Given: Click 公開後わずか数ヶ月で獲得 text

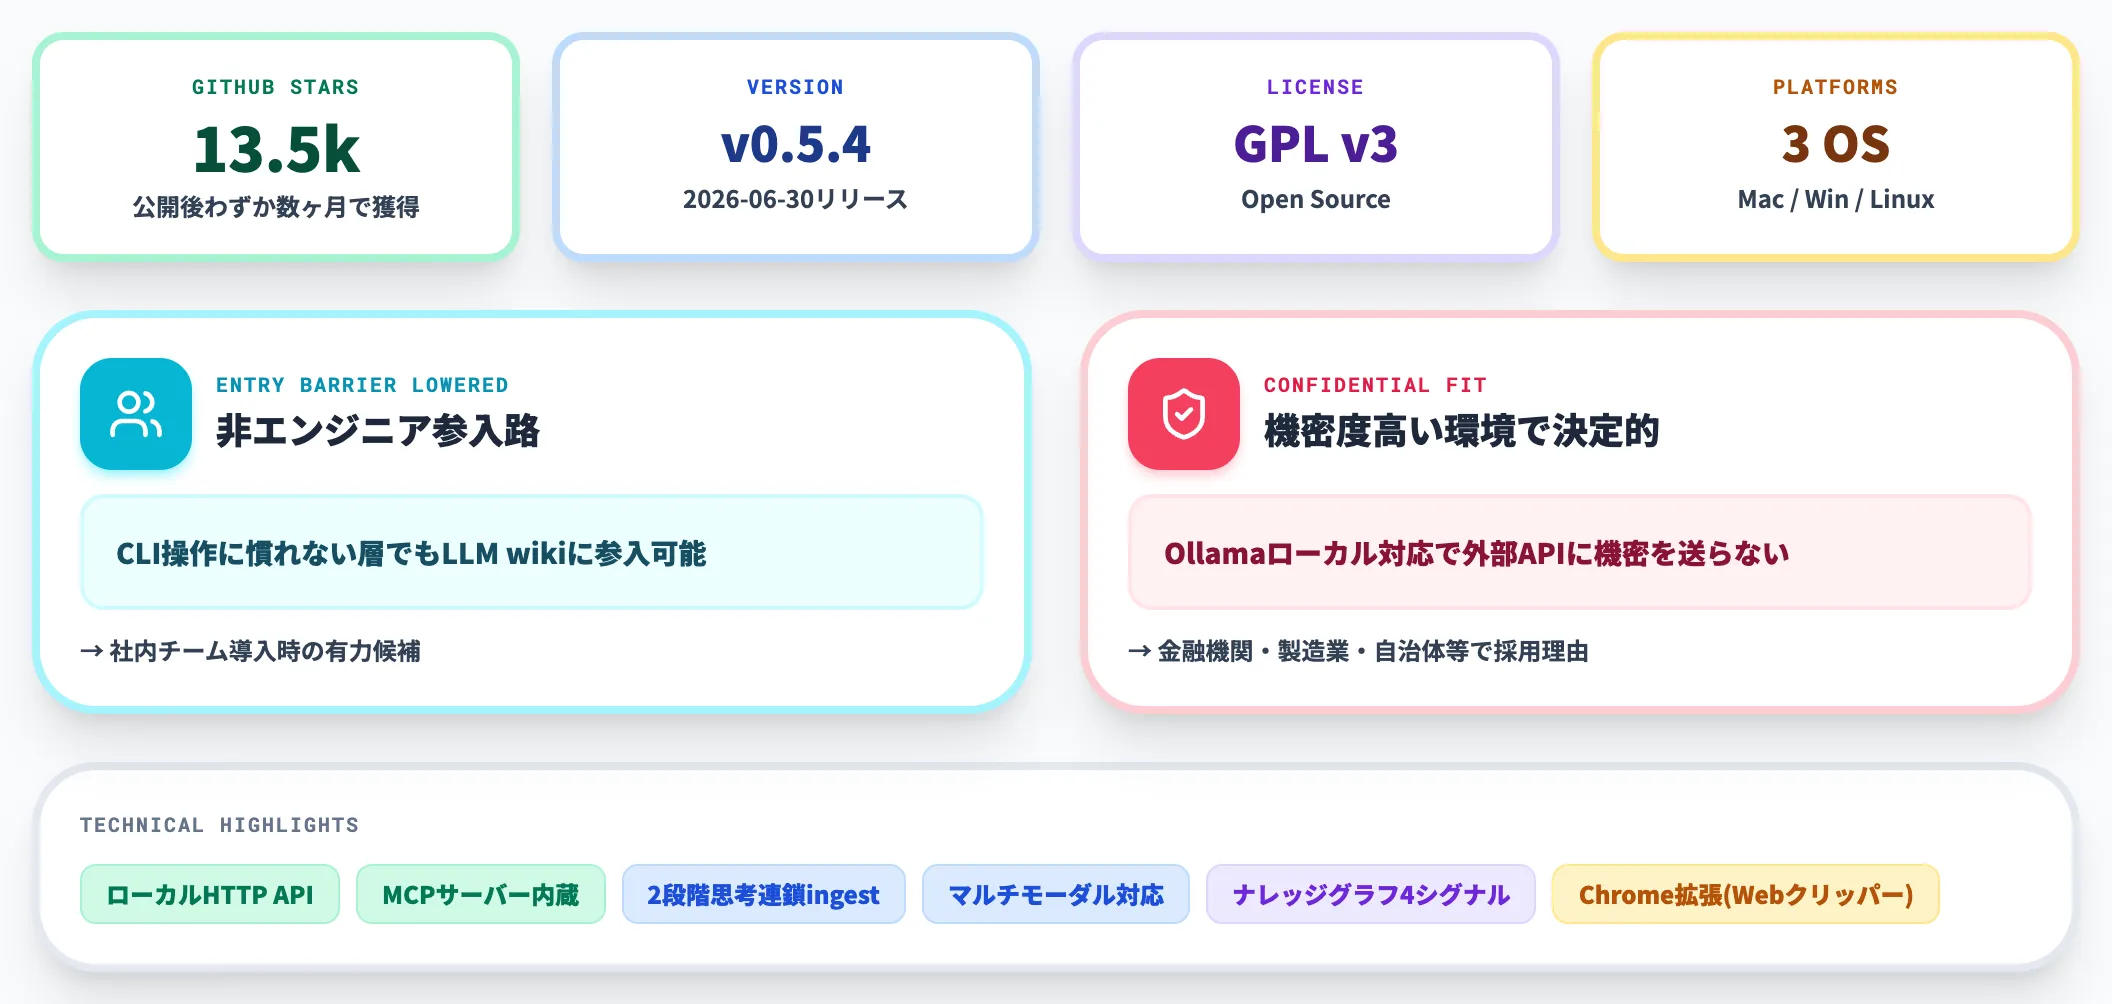Looking at the screenshot, I should point(276,207).
